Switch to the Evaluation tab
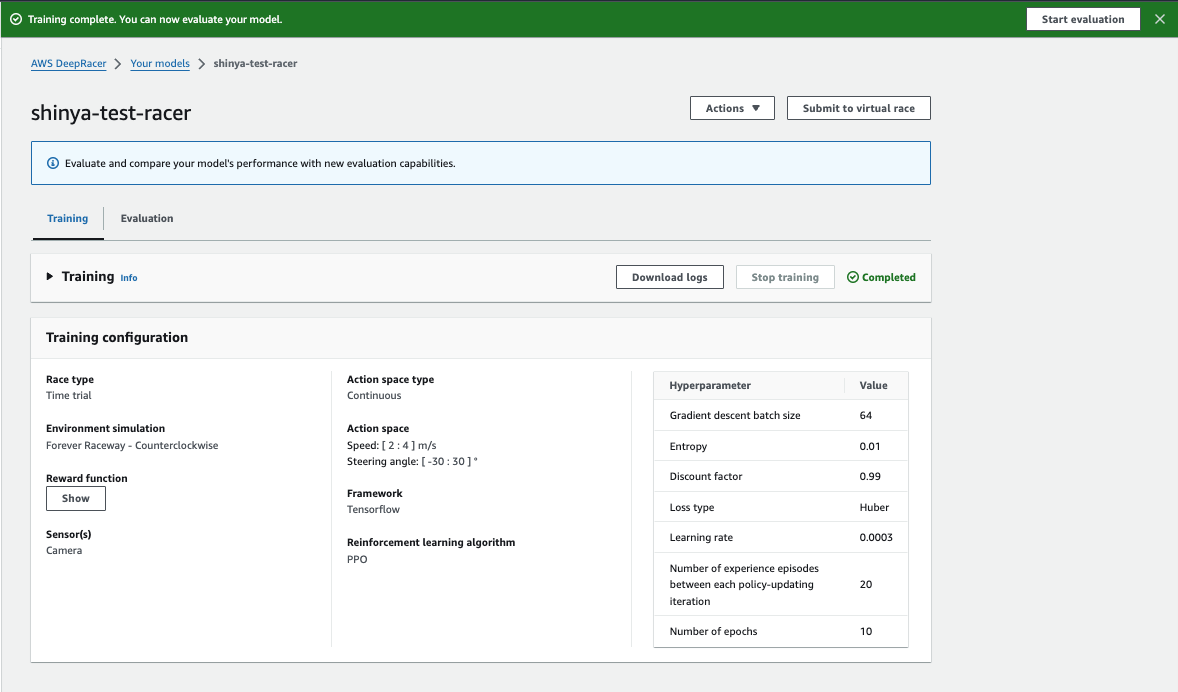Screen dimensions: 1178x692 point(147,219)
